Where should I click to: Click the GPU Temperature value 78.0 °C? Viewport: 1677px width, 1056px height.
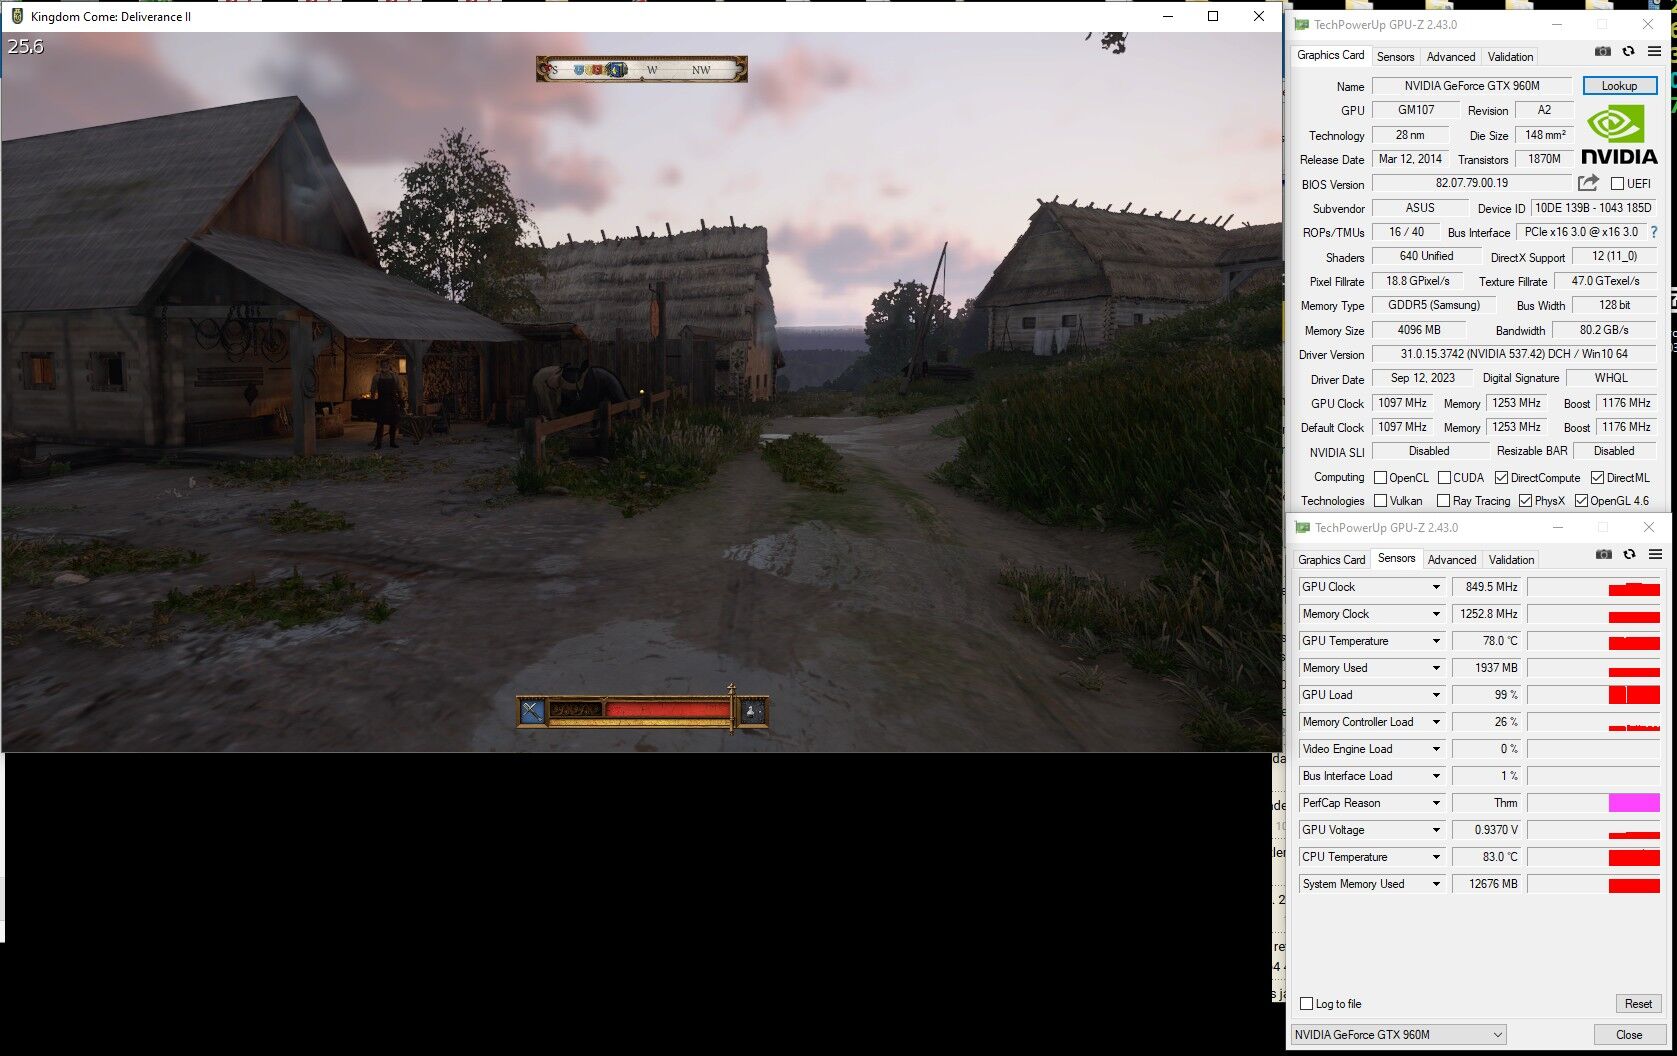1487,641
